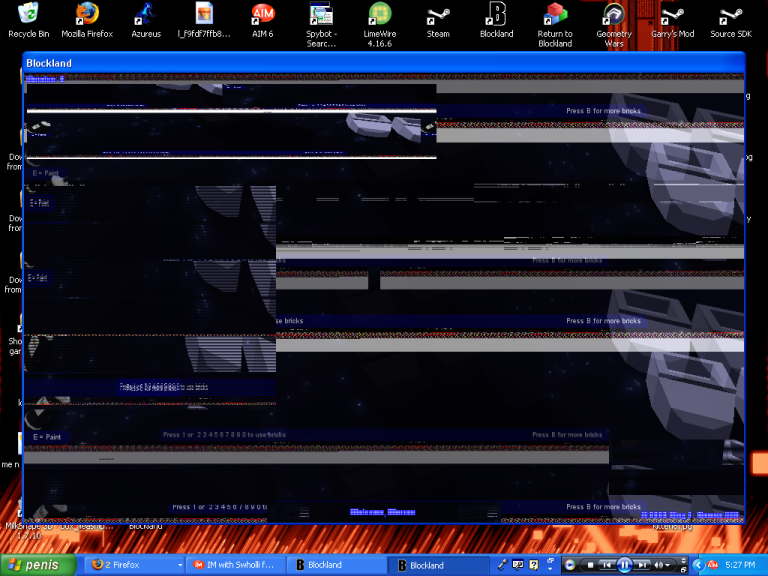
Task: Open AIM 6 desktop shortcut
Action: tap(263, 21)
